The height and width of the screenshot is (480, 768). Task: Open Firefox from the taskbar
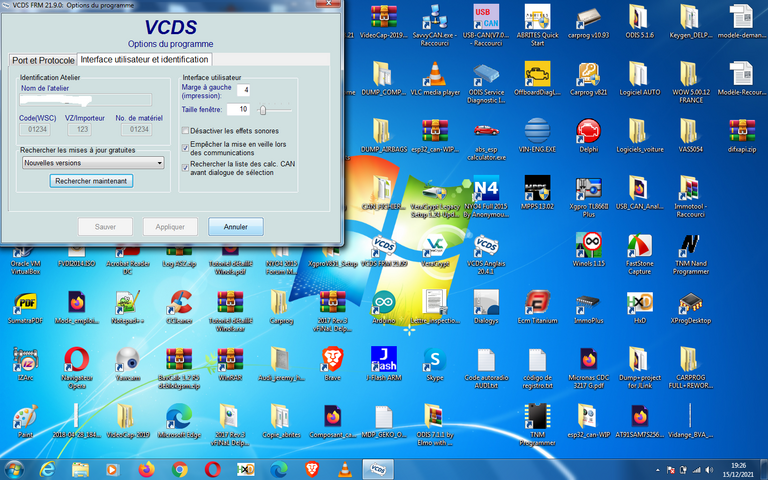click(x=146, y=470)
